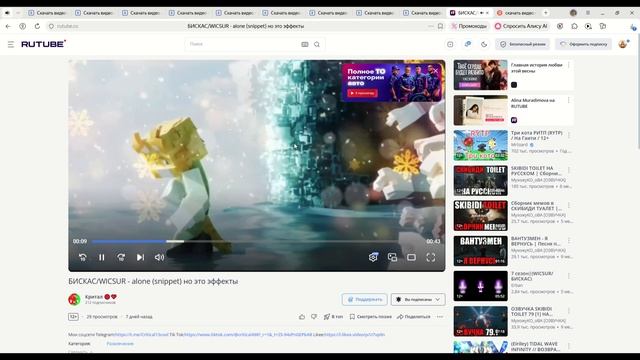Click Поделиться to share the video
The width and height of the screenshot is (640, 360).
[x=414, y=317]
